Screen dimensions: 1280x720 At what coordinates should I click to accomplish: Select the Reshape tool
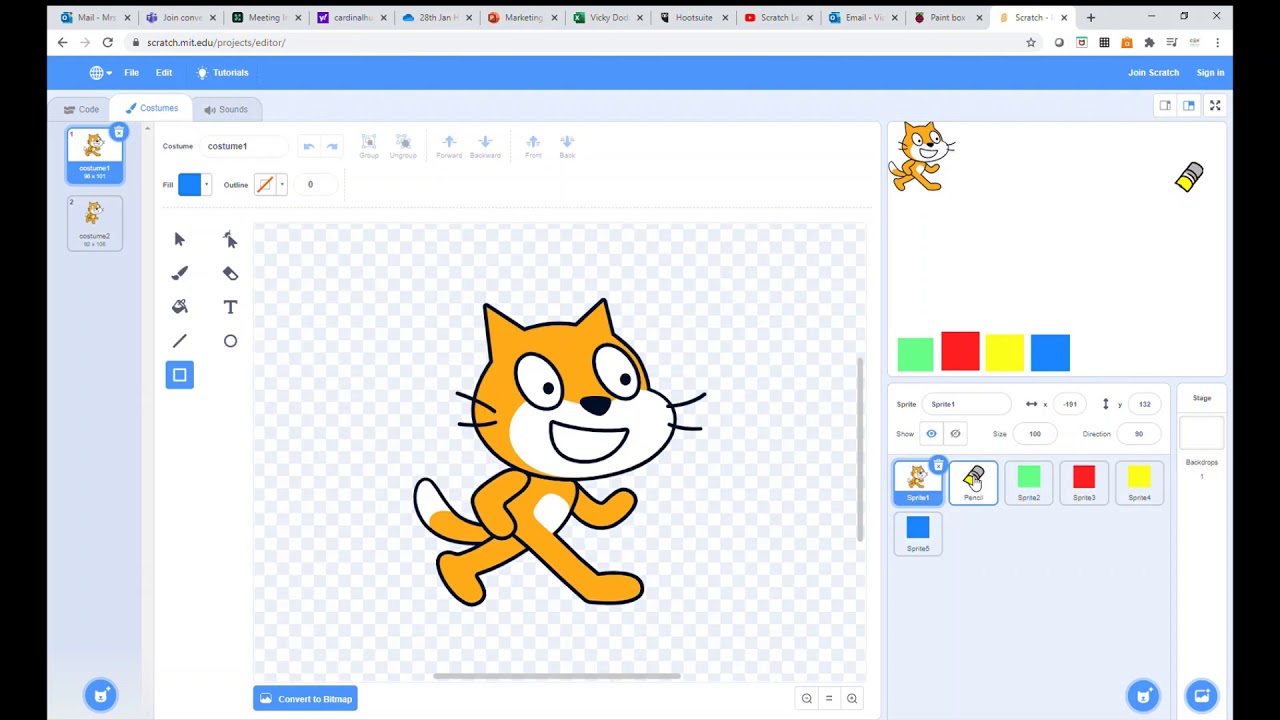pos(230,239)
